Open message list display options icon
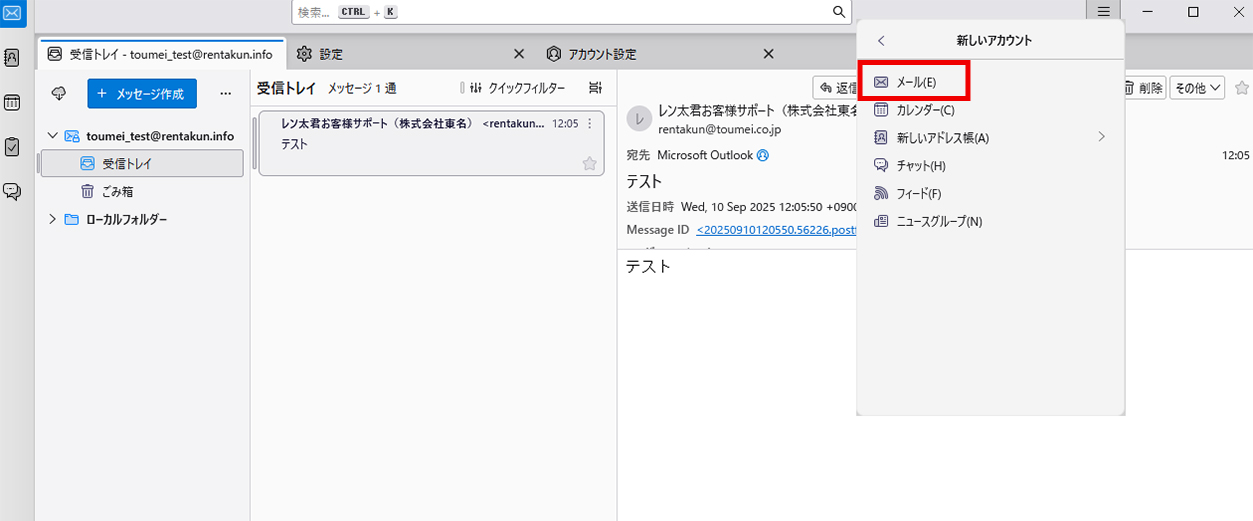1253x521 pixels. 596,88
